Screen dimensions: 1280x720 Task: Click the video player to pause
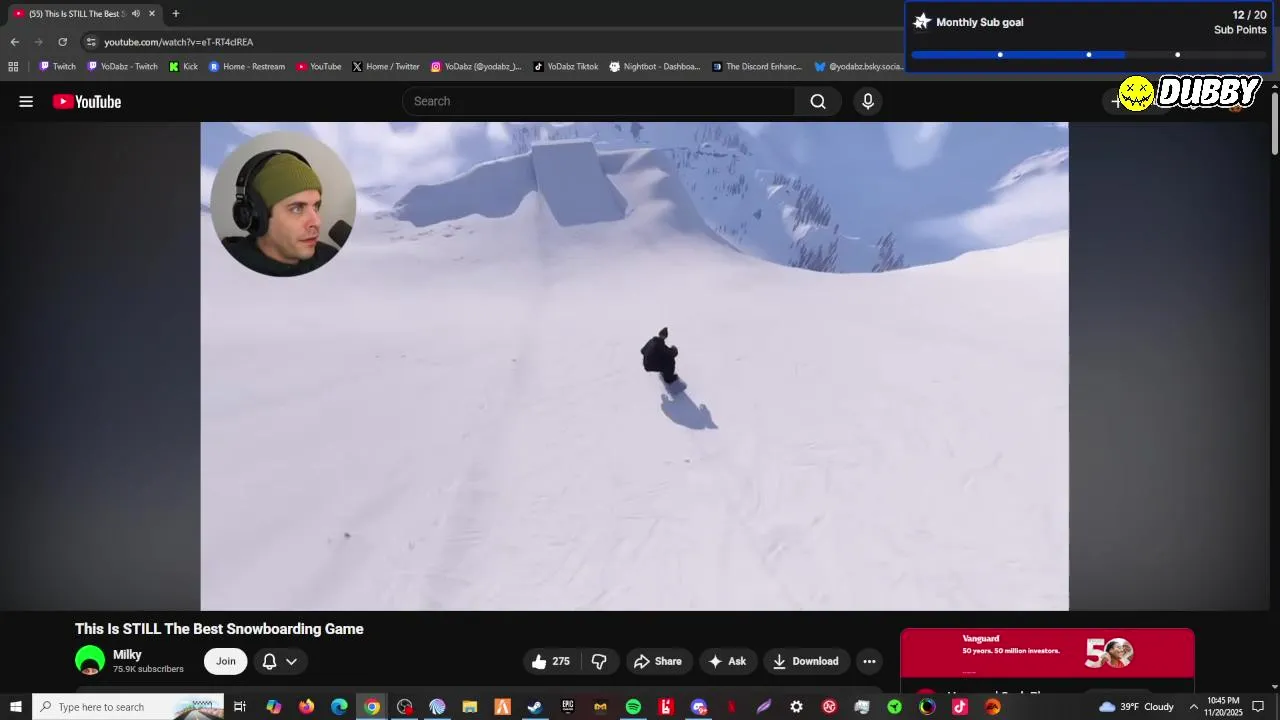tap(634, 366)
